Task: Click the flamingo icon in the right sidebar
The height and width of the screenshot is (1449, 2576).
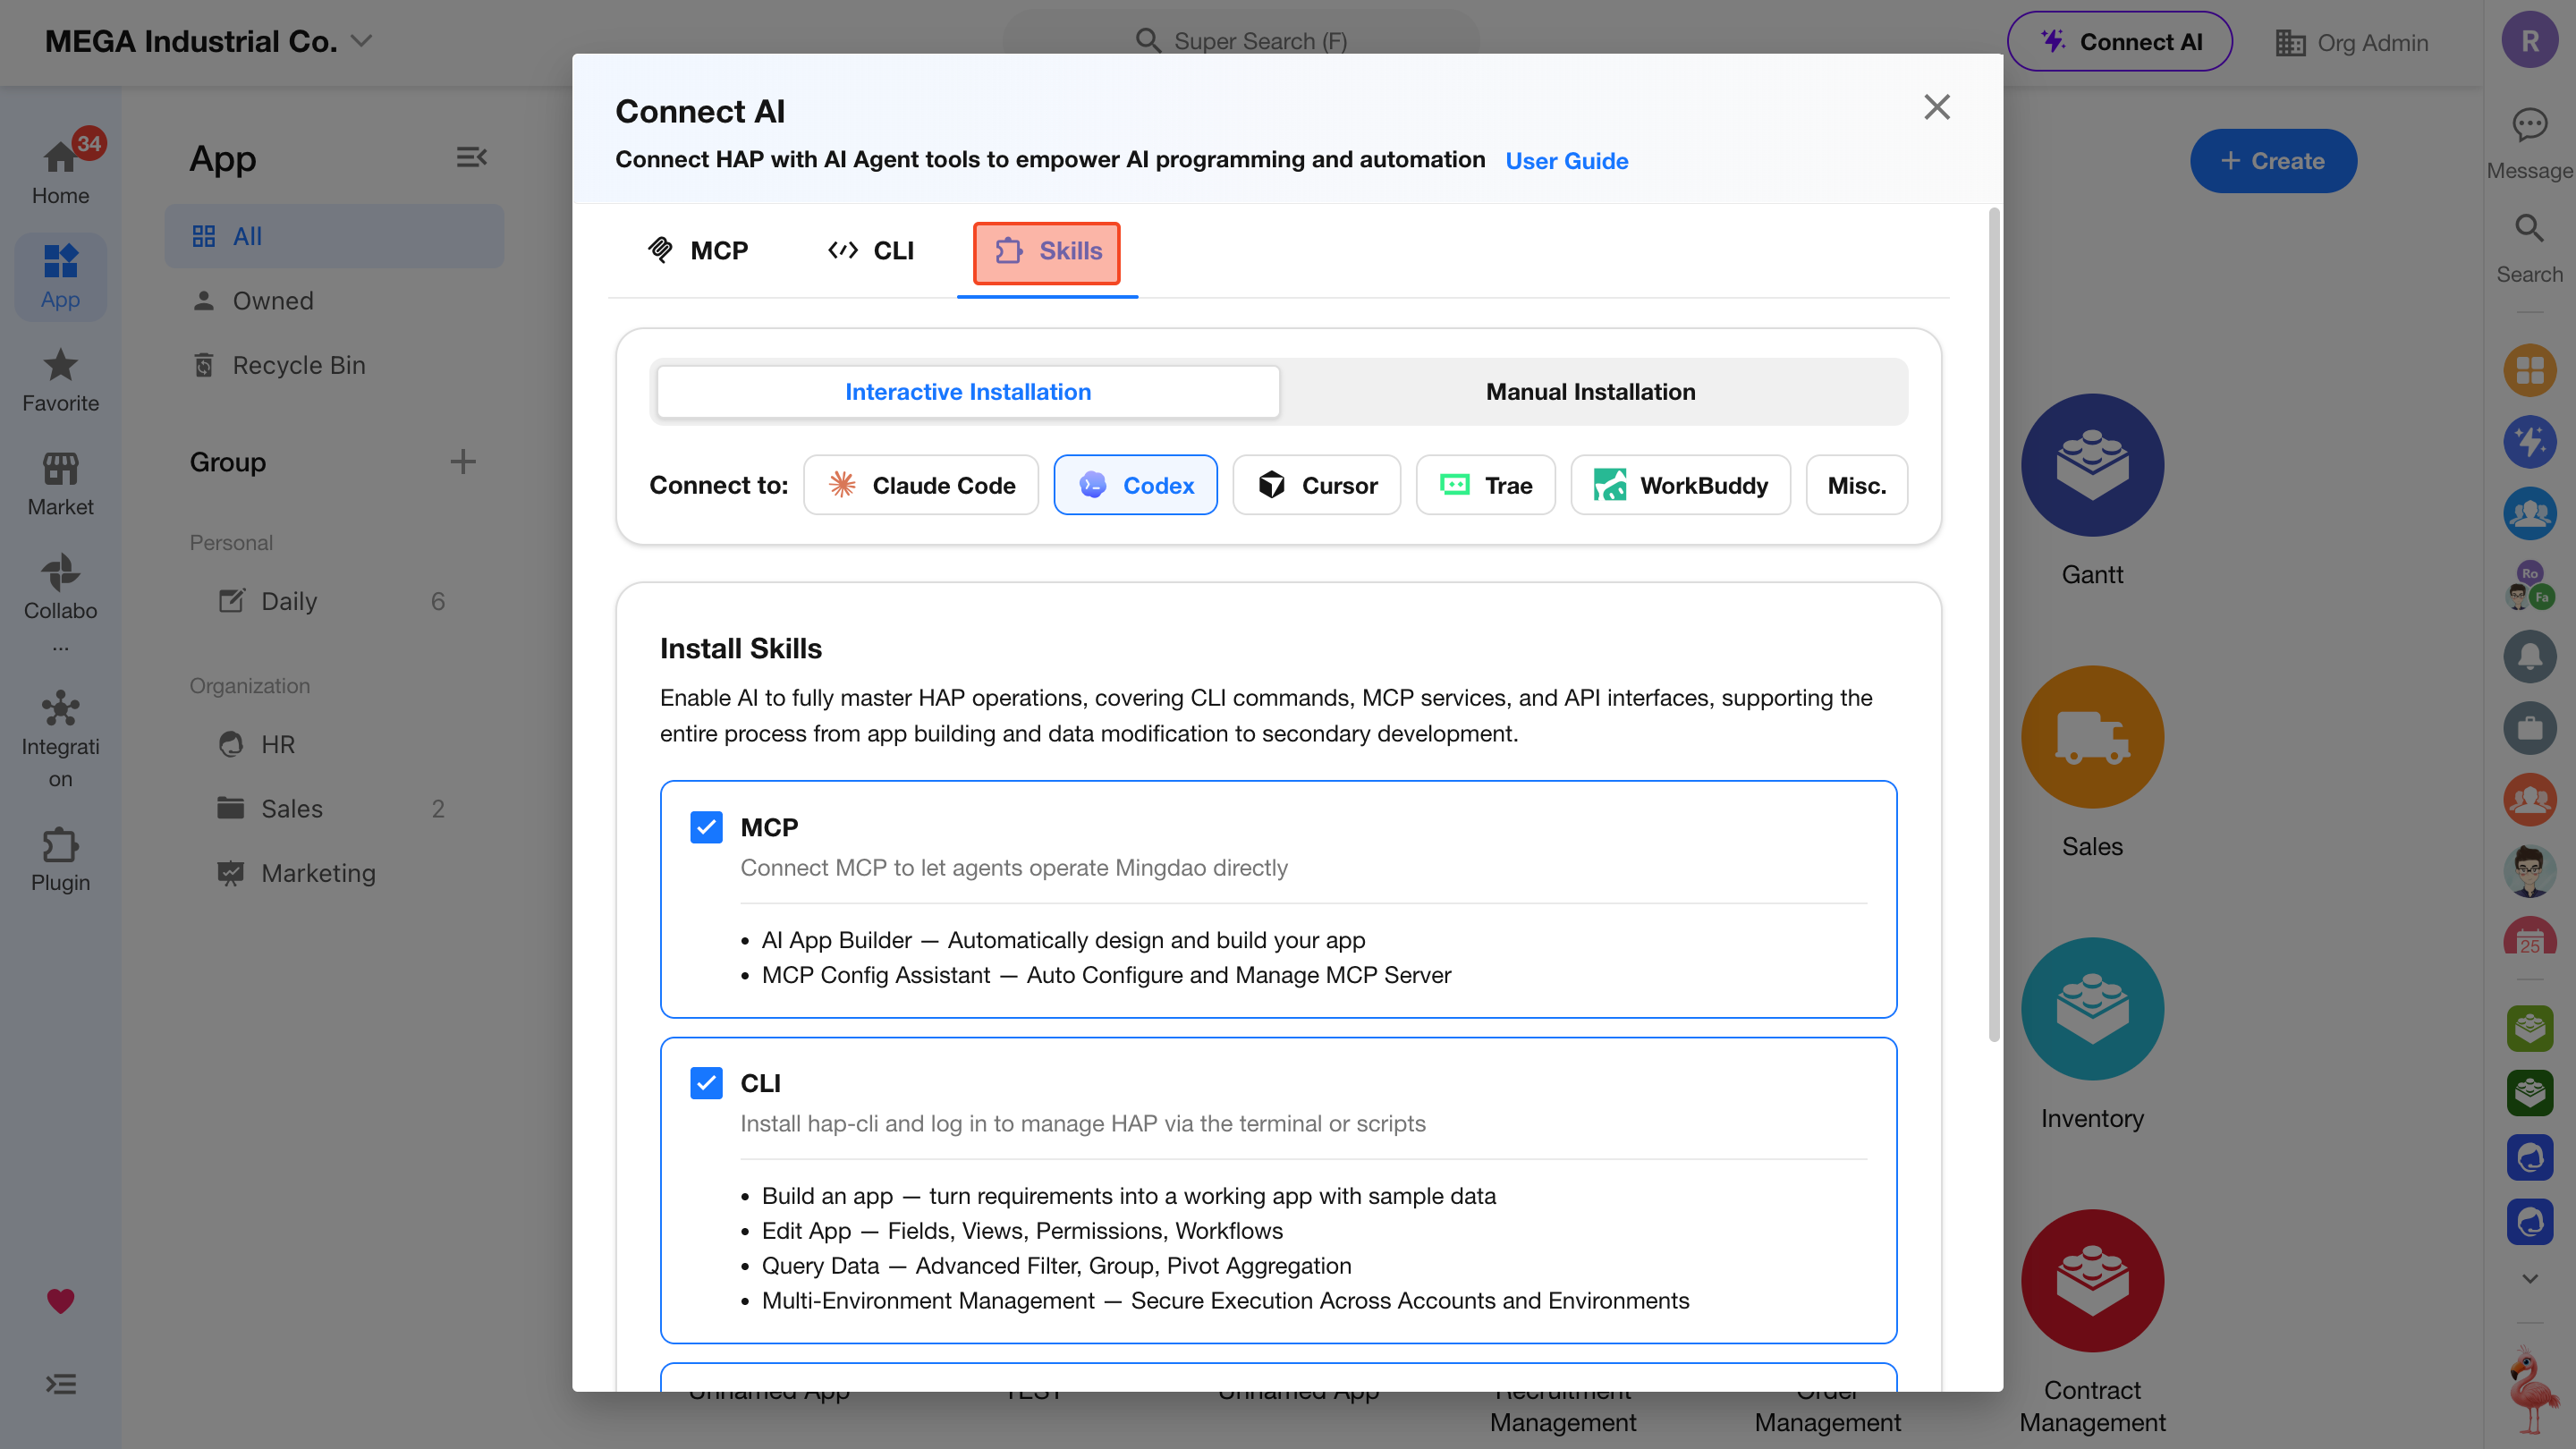Action: point(2530,1390)
